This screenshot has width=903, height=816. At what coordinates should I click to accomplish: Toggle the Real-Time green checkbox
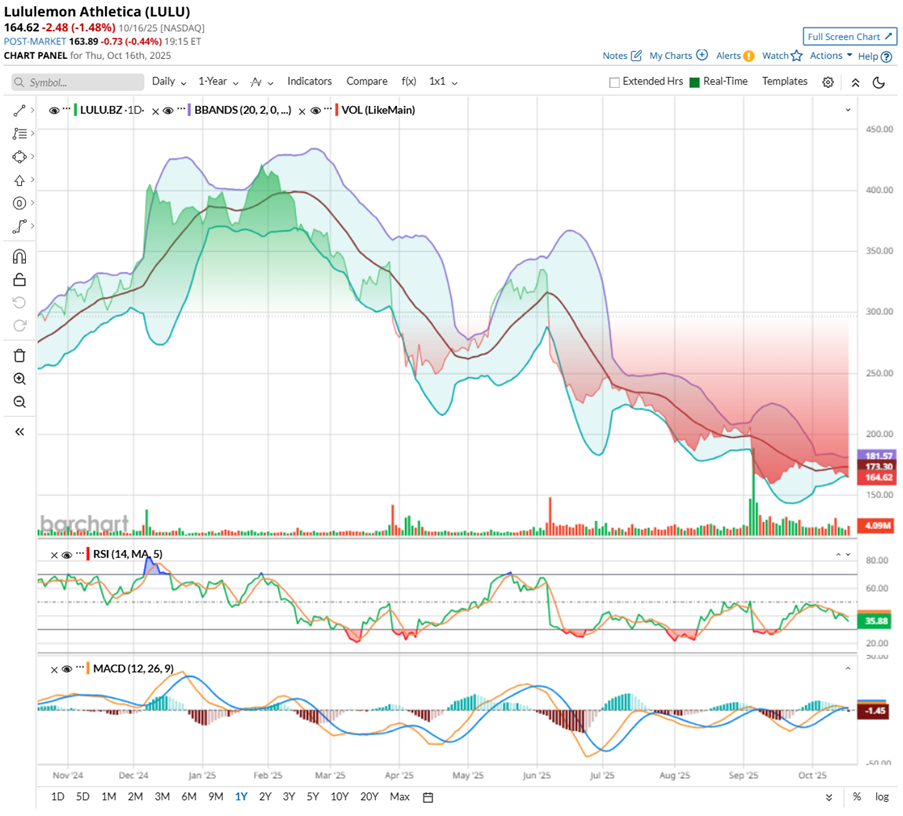(695, 82)
